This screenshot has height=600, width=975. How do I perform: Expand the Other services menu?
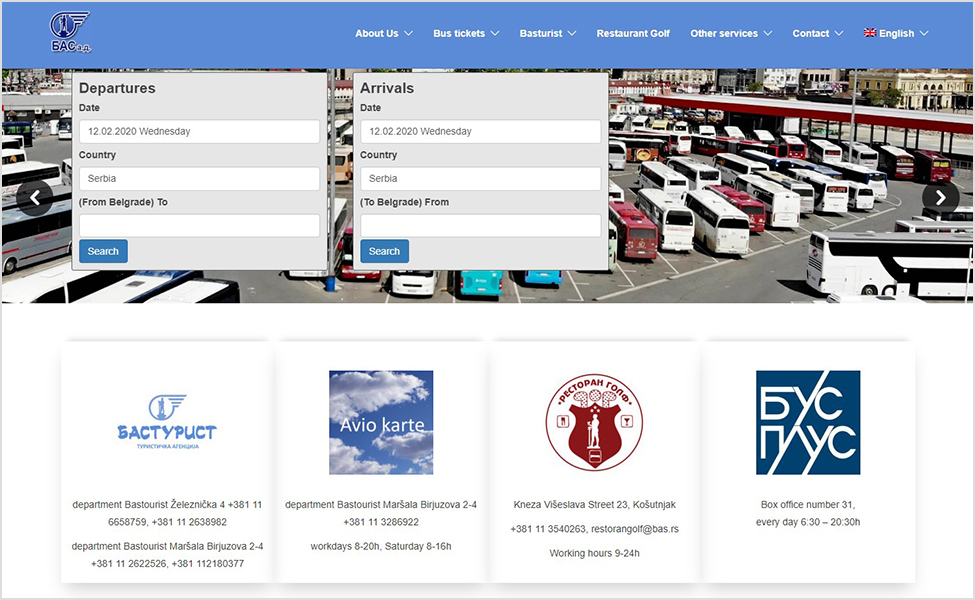(730, 33)
